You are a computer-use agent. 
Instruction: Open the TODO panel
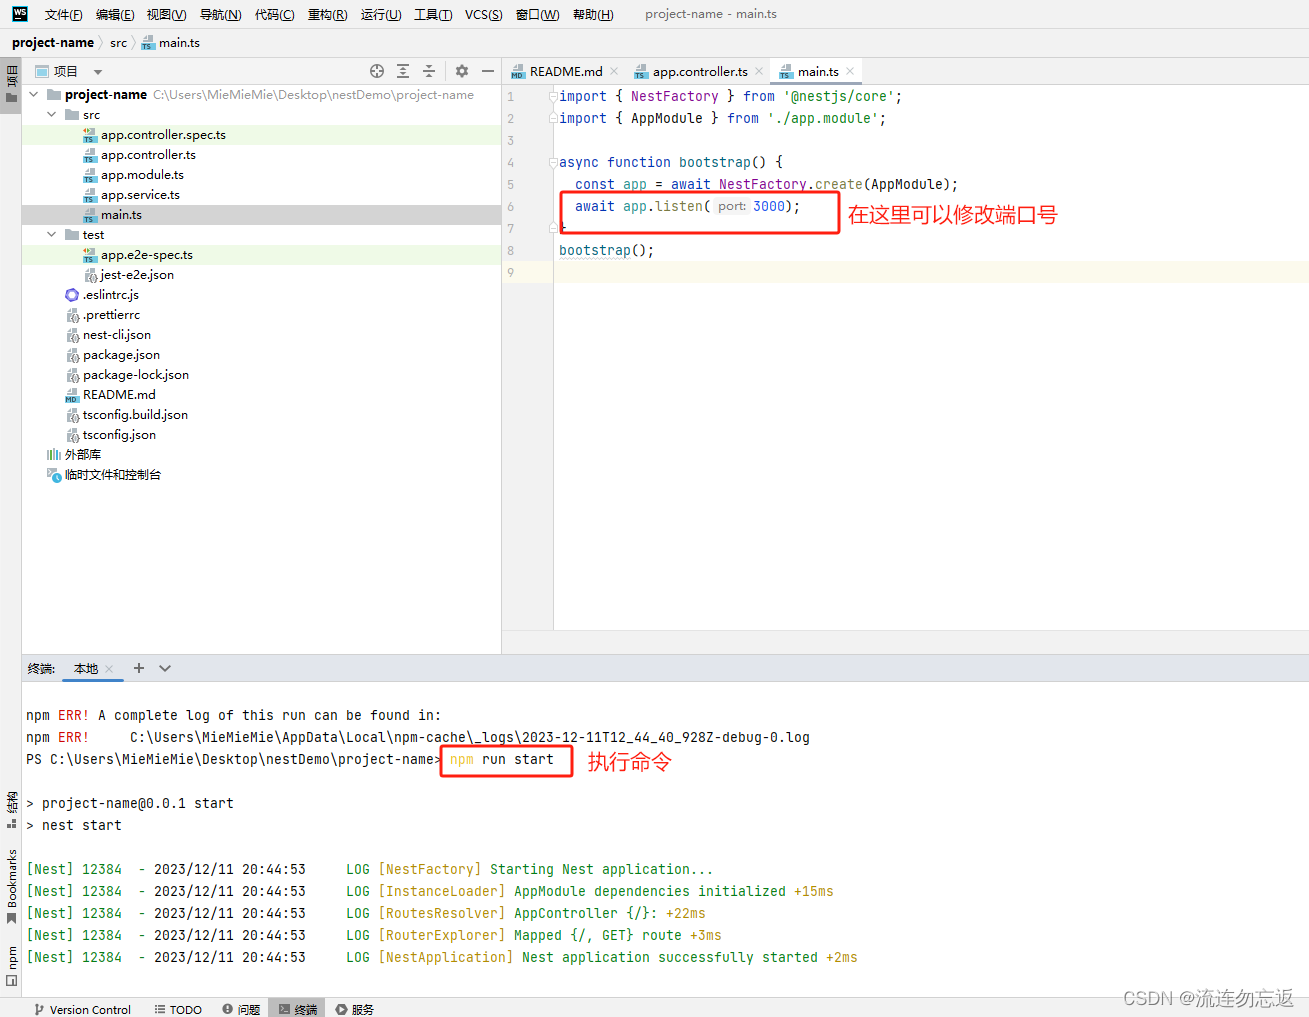point(178,1009)
